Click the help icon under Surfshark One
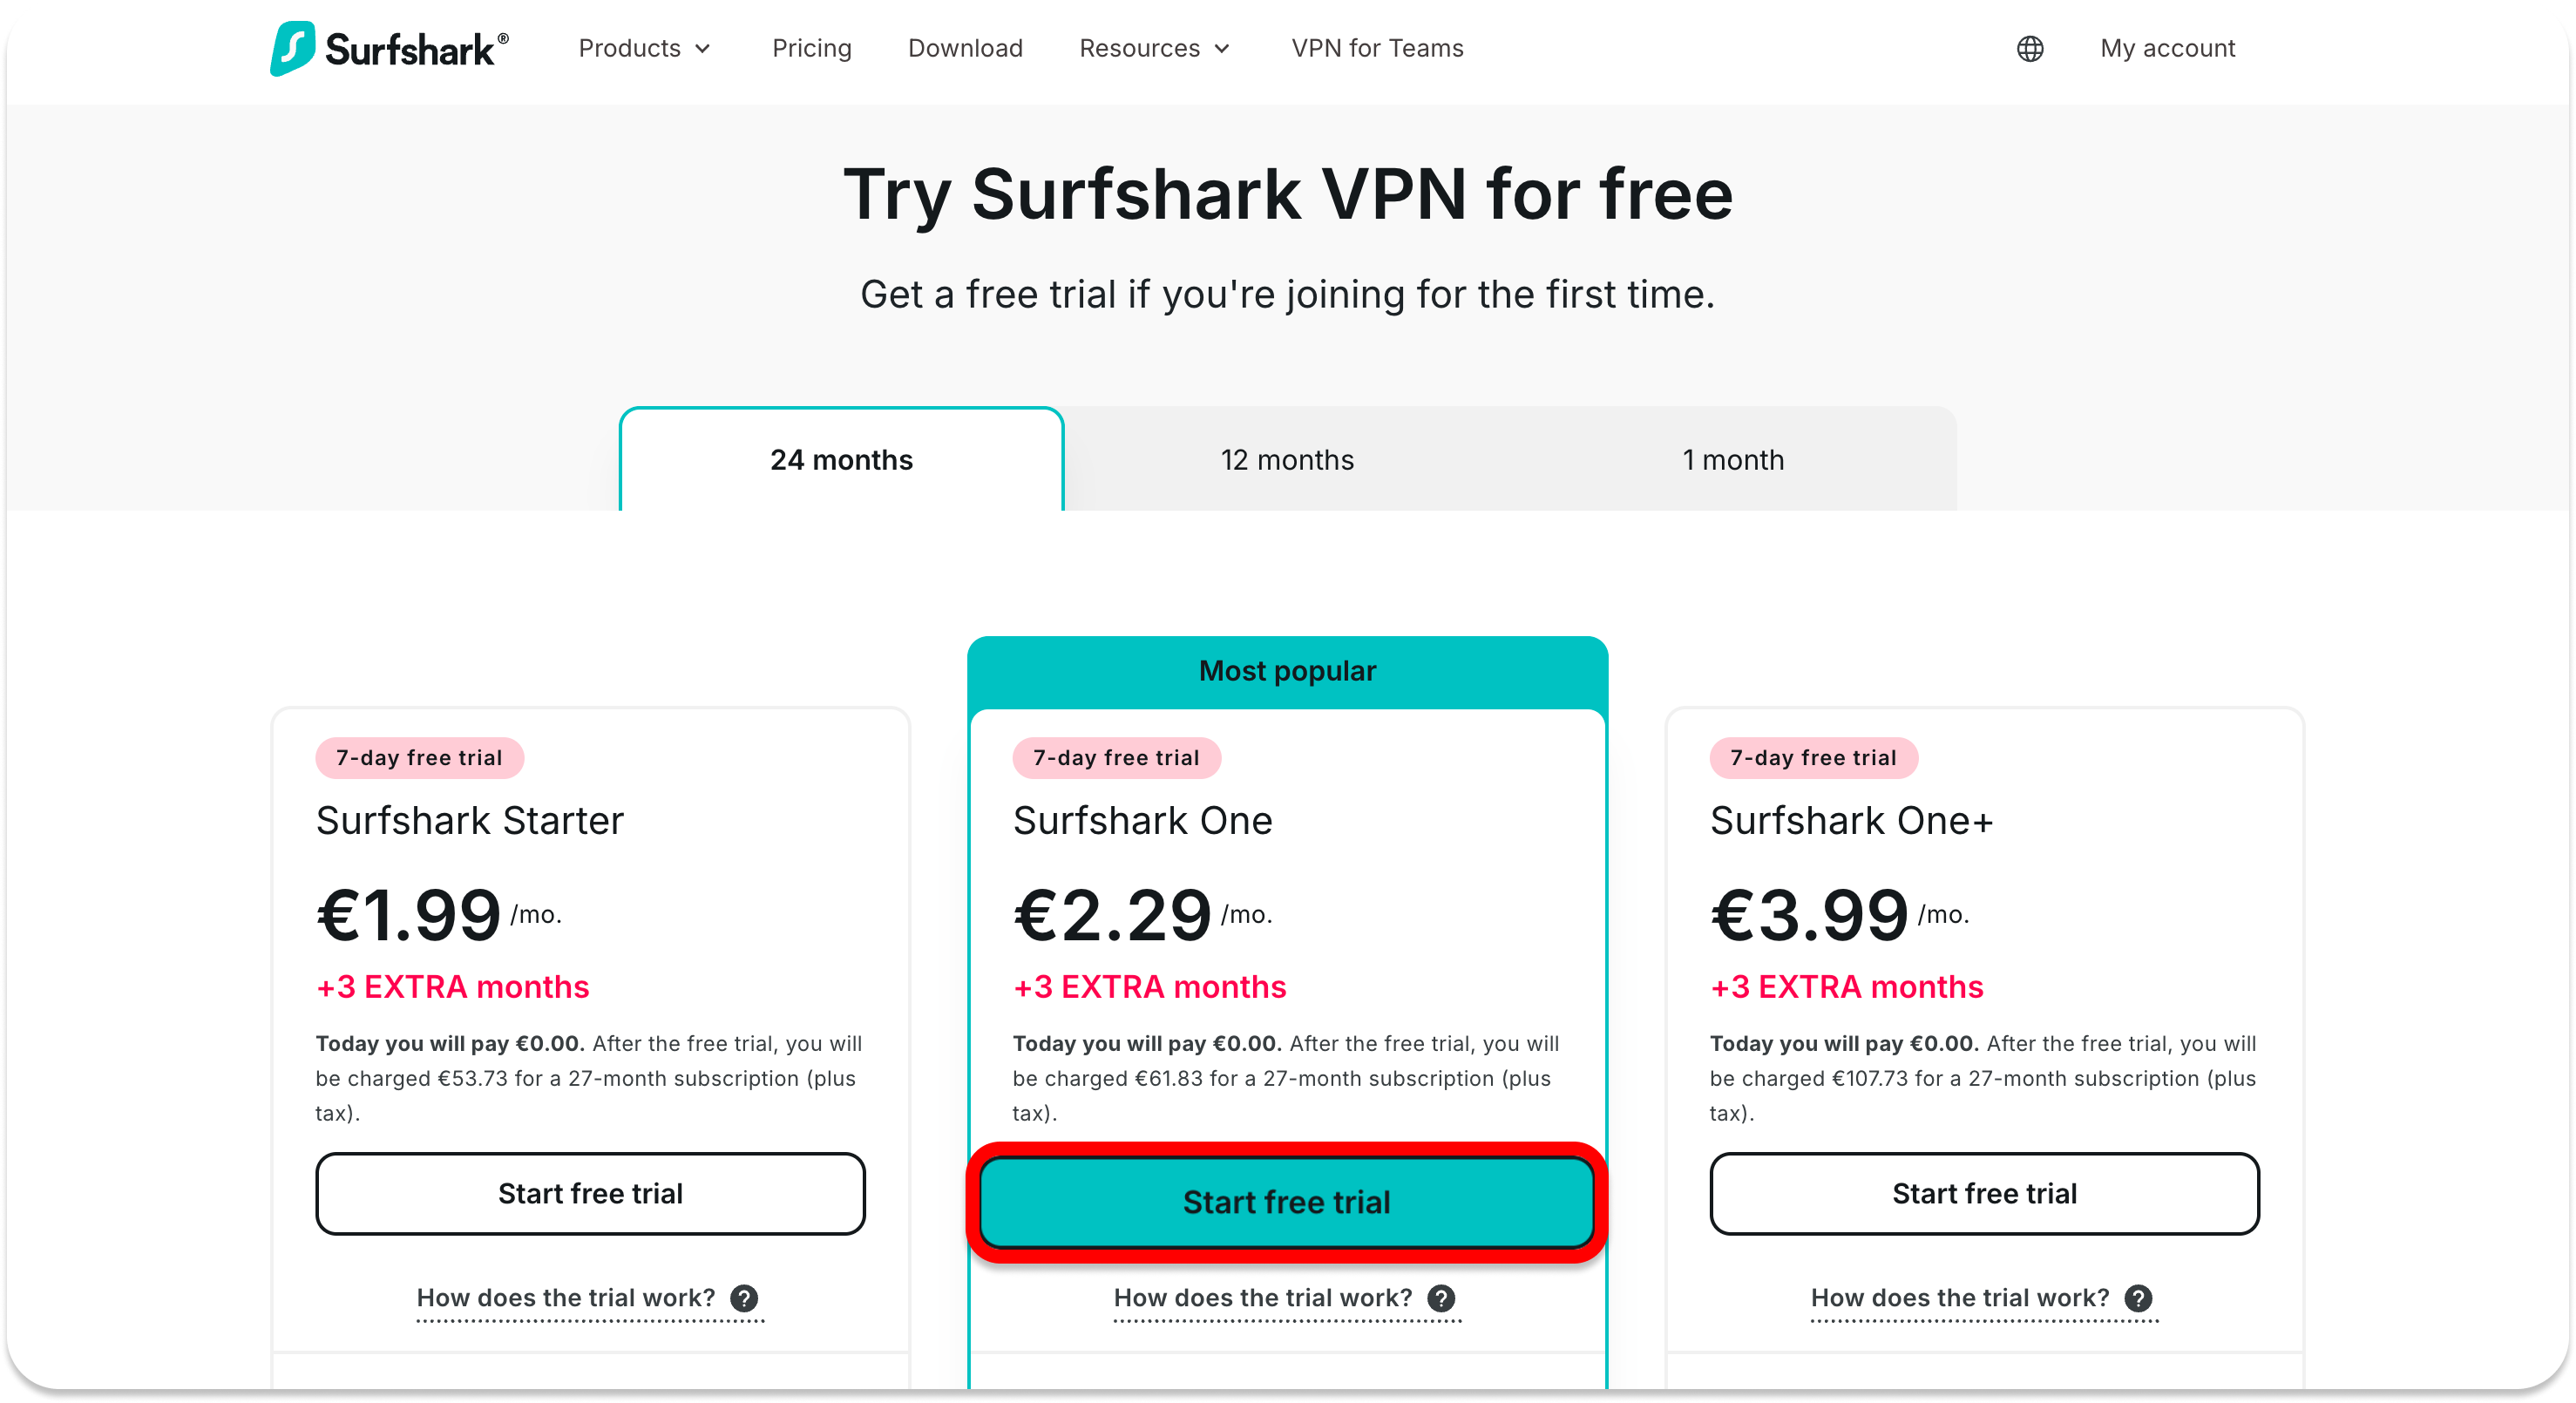 tap(1441, 1298)
